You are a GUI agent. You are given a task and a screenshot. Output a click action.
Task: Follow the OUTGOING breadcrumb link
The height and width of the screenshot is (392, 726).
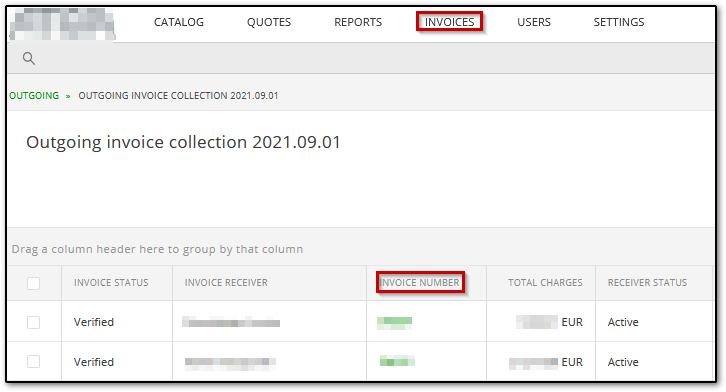[x=34, y=96]
